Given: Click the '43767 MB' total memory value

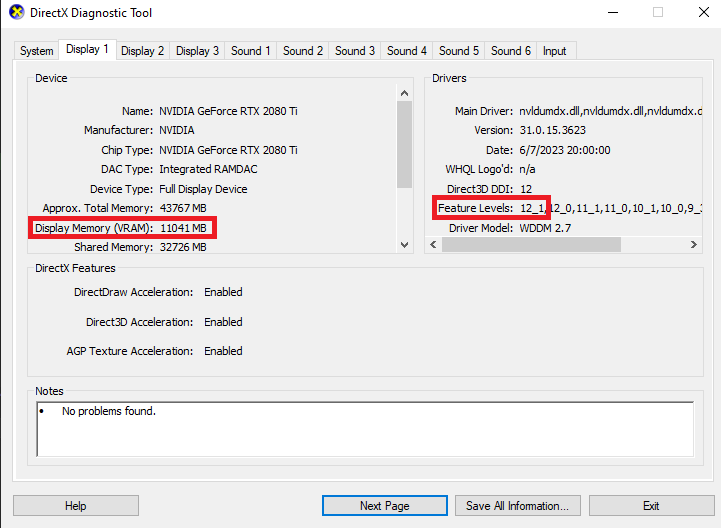Looking at the screenshot, I should [x=183, y=208].
